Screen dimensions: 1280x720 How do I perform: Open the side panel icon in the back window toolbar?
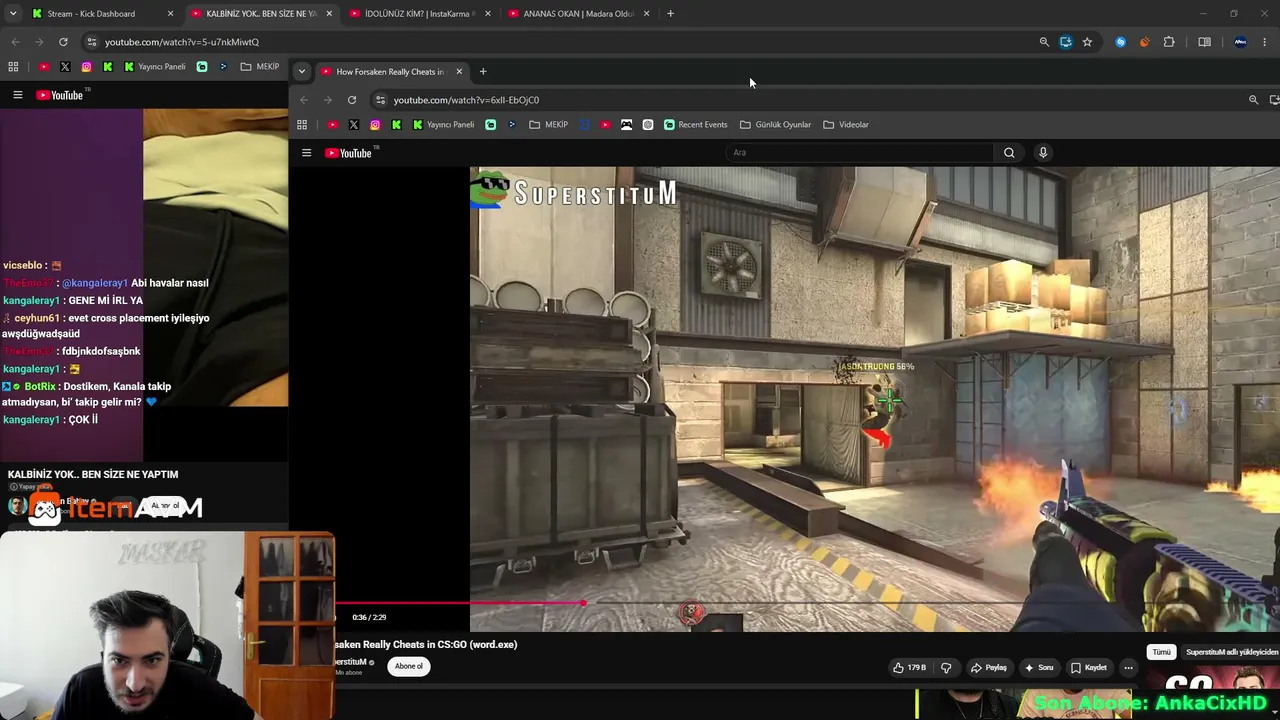click(1204, 42)
